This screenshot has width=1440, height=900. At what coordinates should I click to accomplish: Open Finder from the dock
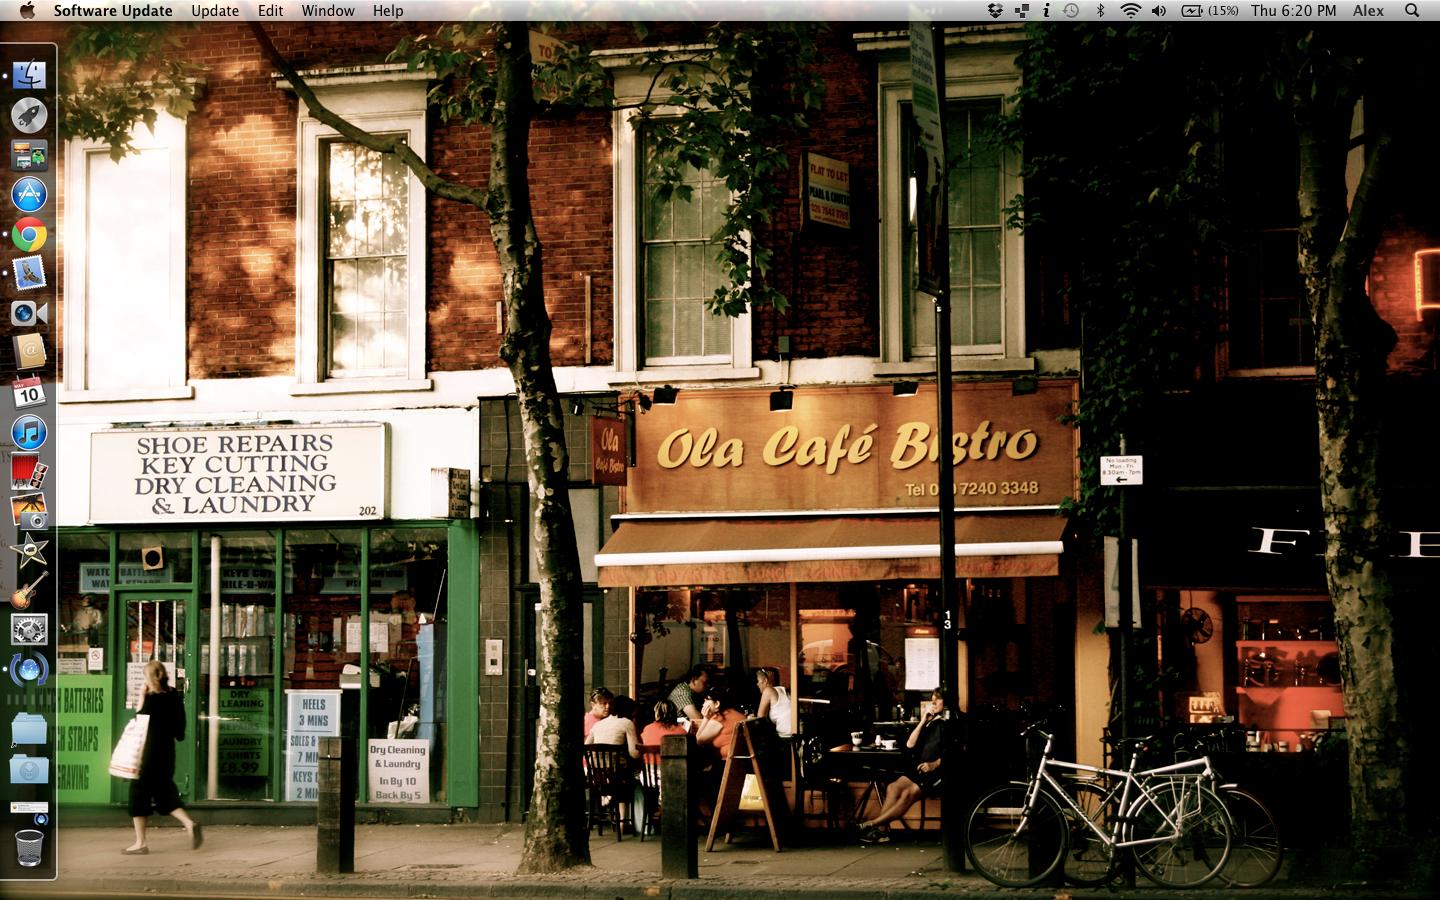29,76
